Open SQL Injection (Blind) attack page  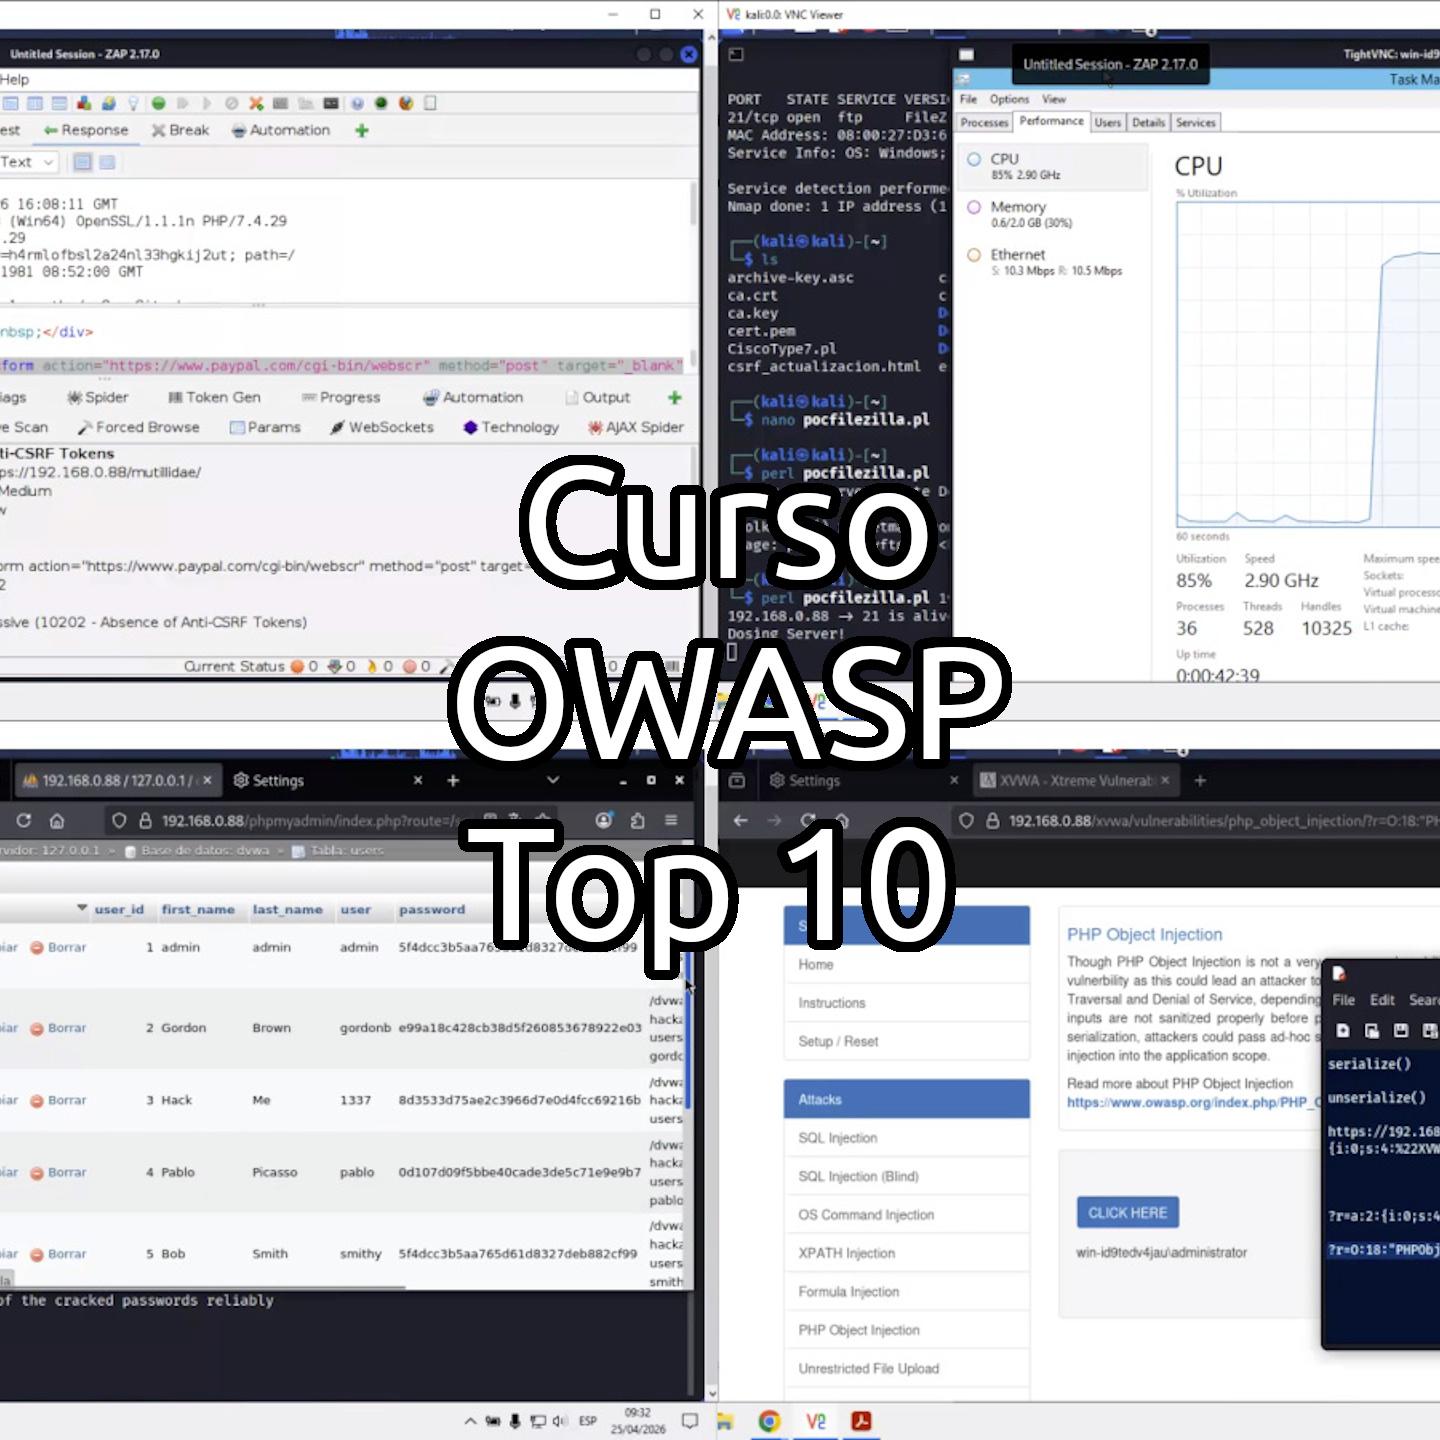click(x=907, y=1176)
